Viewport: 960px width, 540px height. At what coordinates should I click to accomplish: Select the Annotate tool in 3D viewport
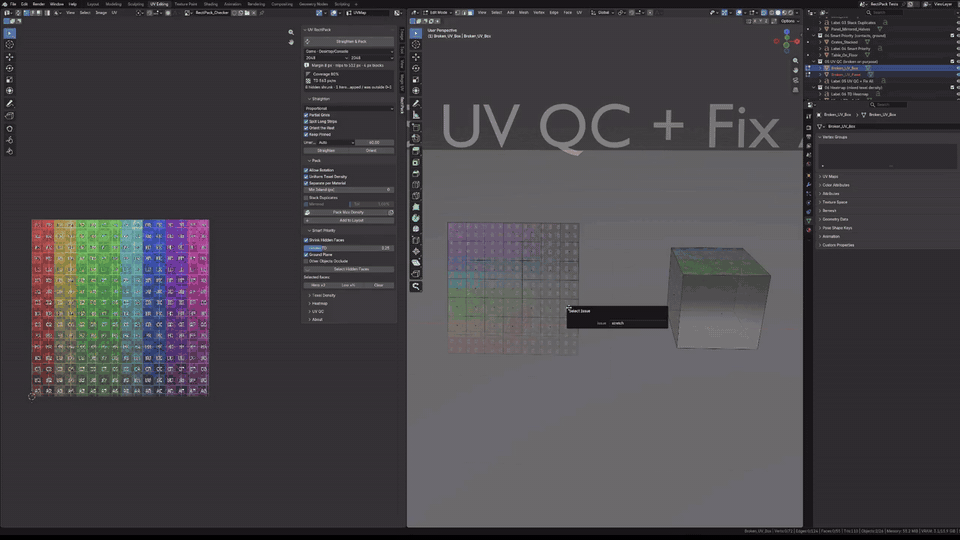pyautogui.click(x=416, y=103)
